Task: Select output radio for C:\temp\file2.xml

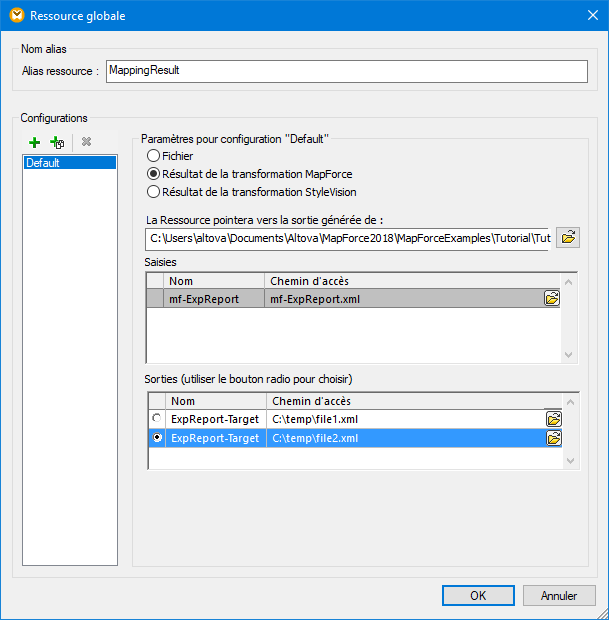Action: click(x=156, y=438)
